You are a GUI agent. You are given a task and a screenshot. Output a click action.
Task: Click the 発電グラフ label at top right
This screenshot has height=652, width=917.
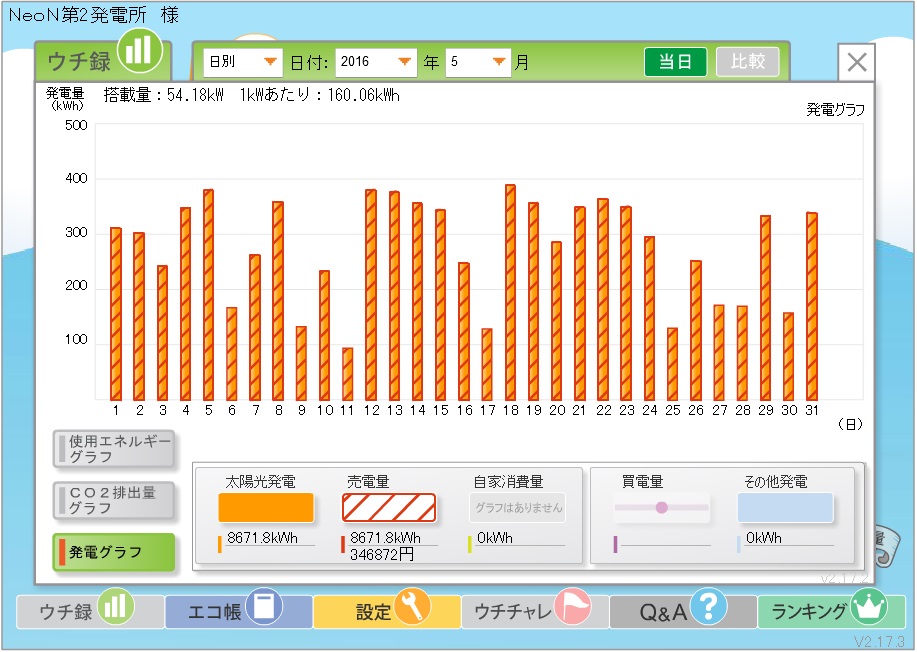coord(835,109)
